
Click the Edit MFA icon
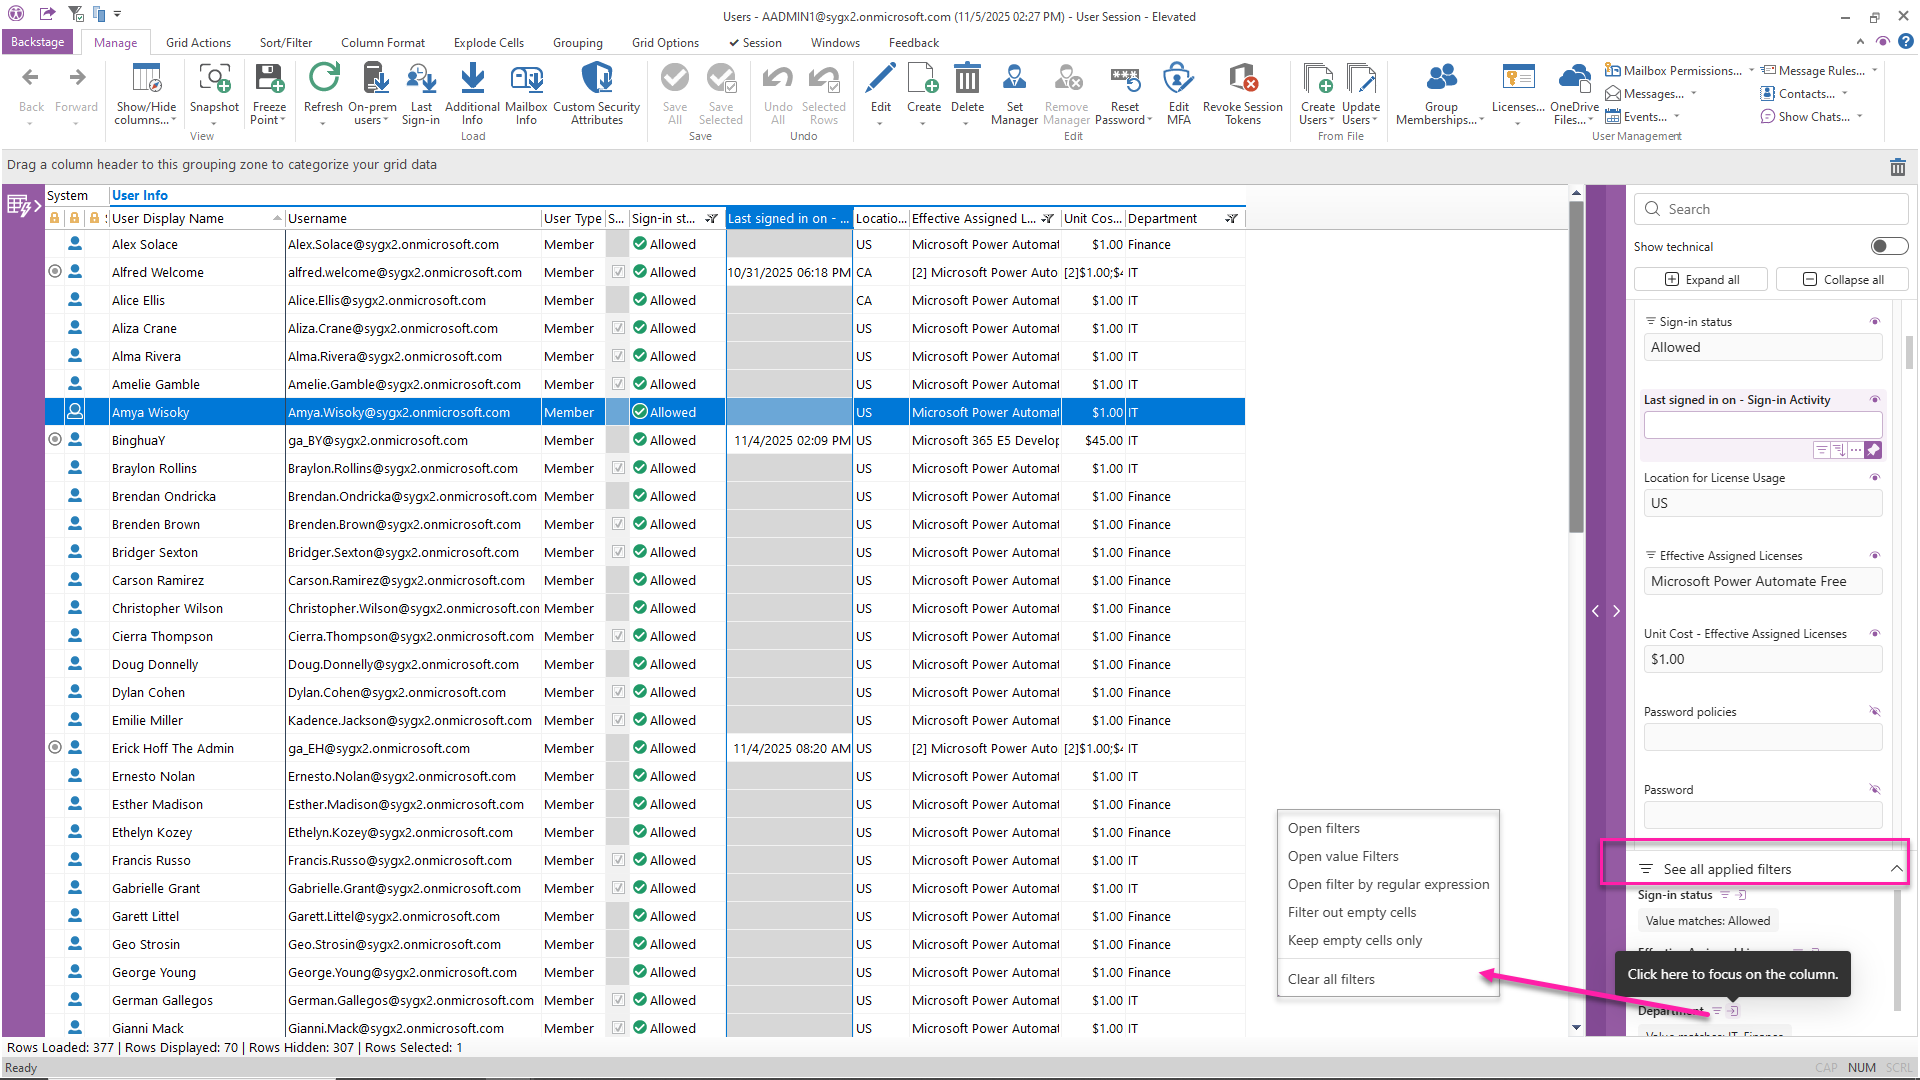pos(1178,78)
